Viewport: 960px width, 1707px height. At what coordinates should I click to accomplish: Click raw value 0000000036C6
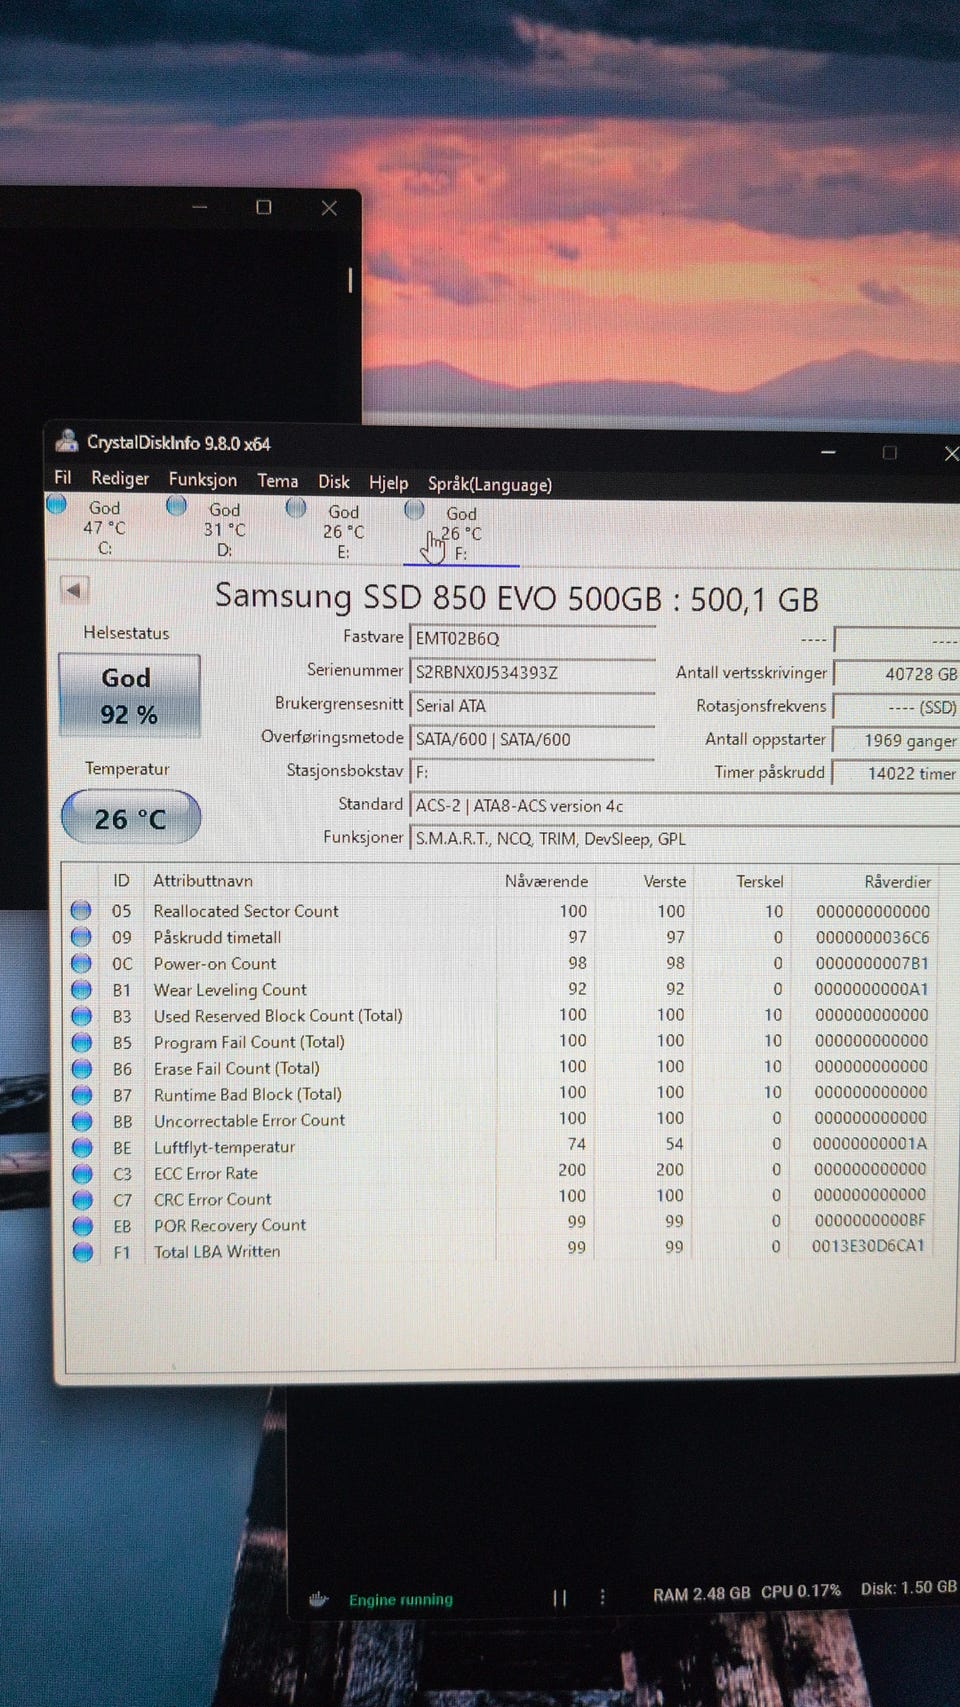click(x=872, y=937)
